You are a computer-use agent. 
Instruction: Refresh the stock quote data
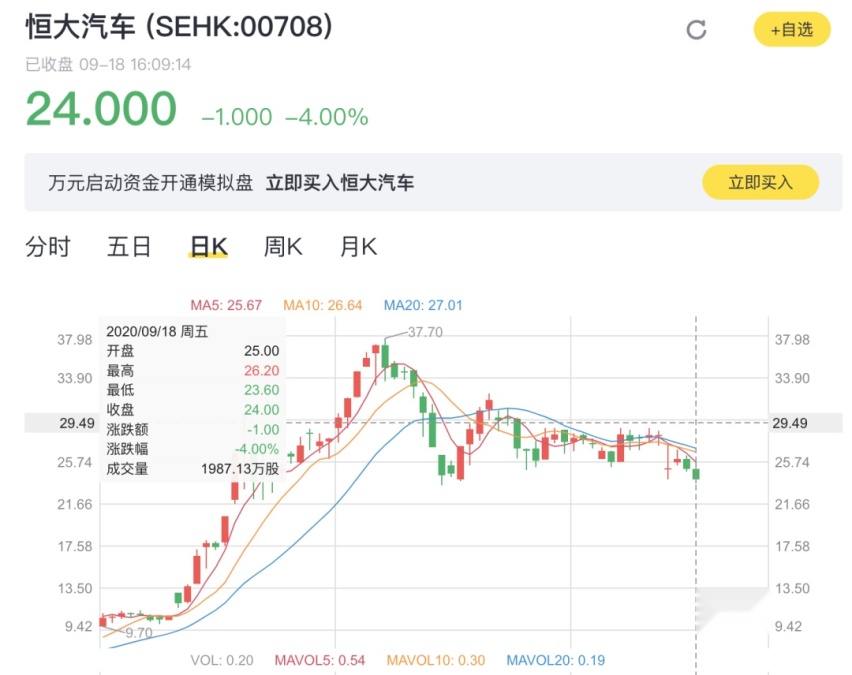[x=696, y=30]
